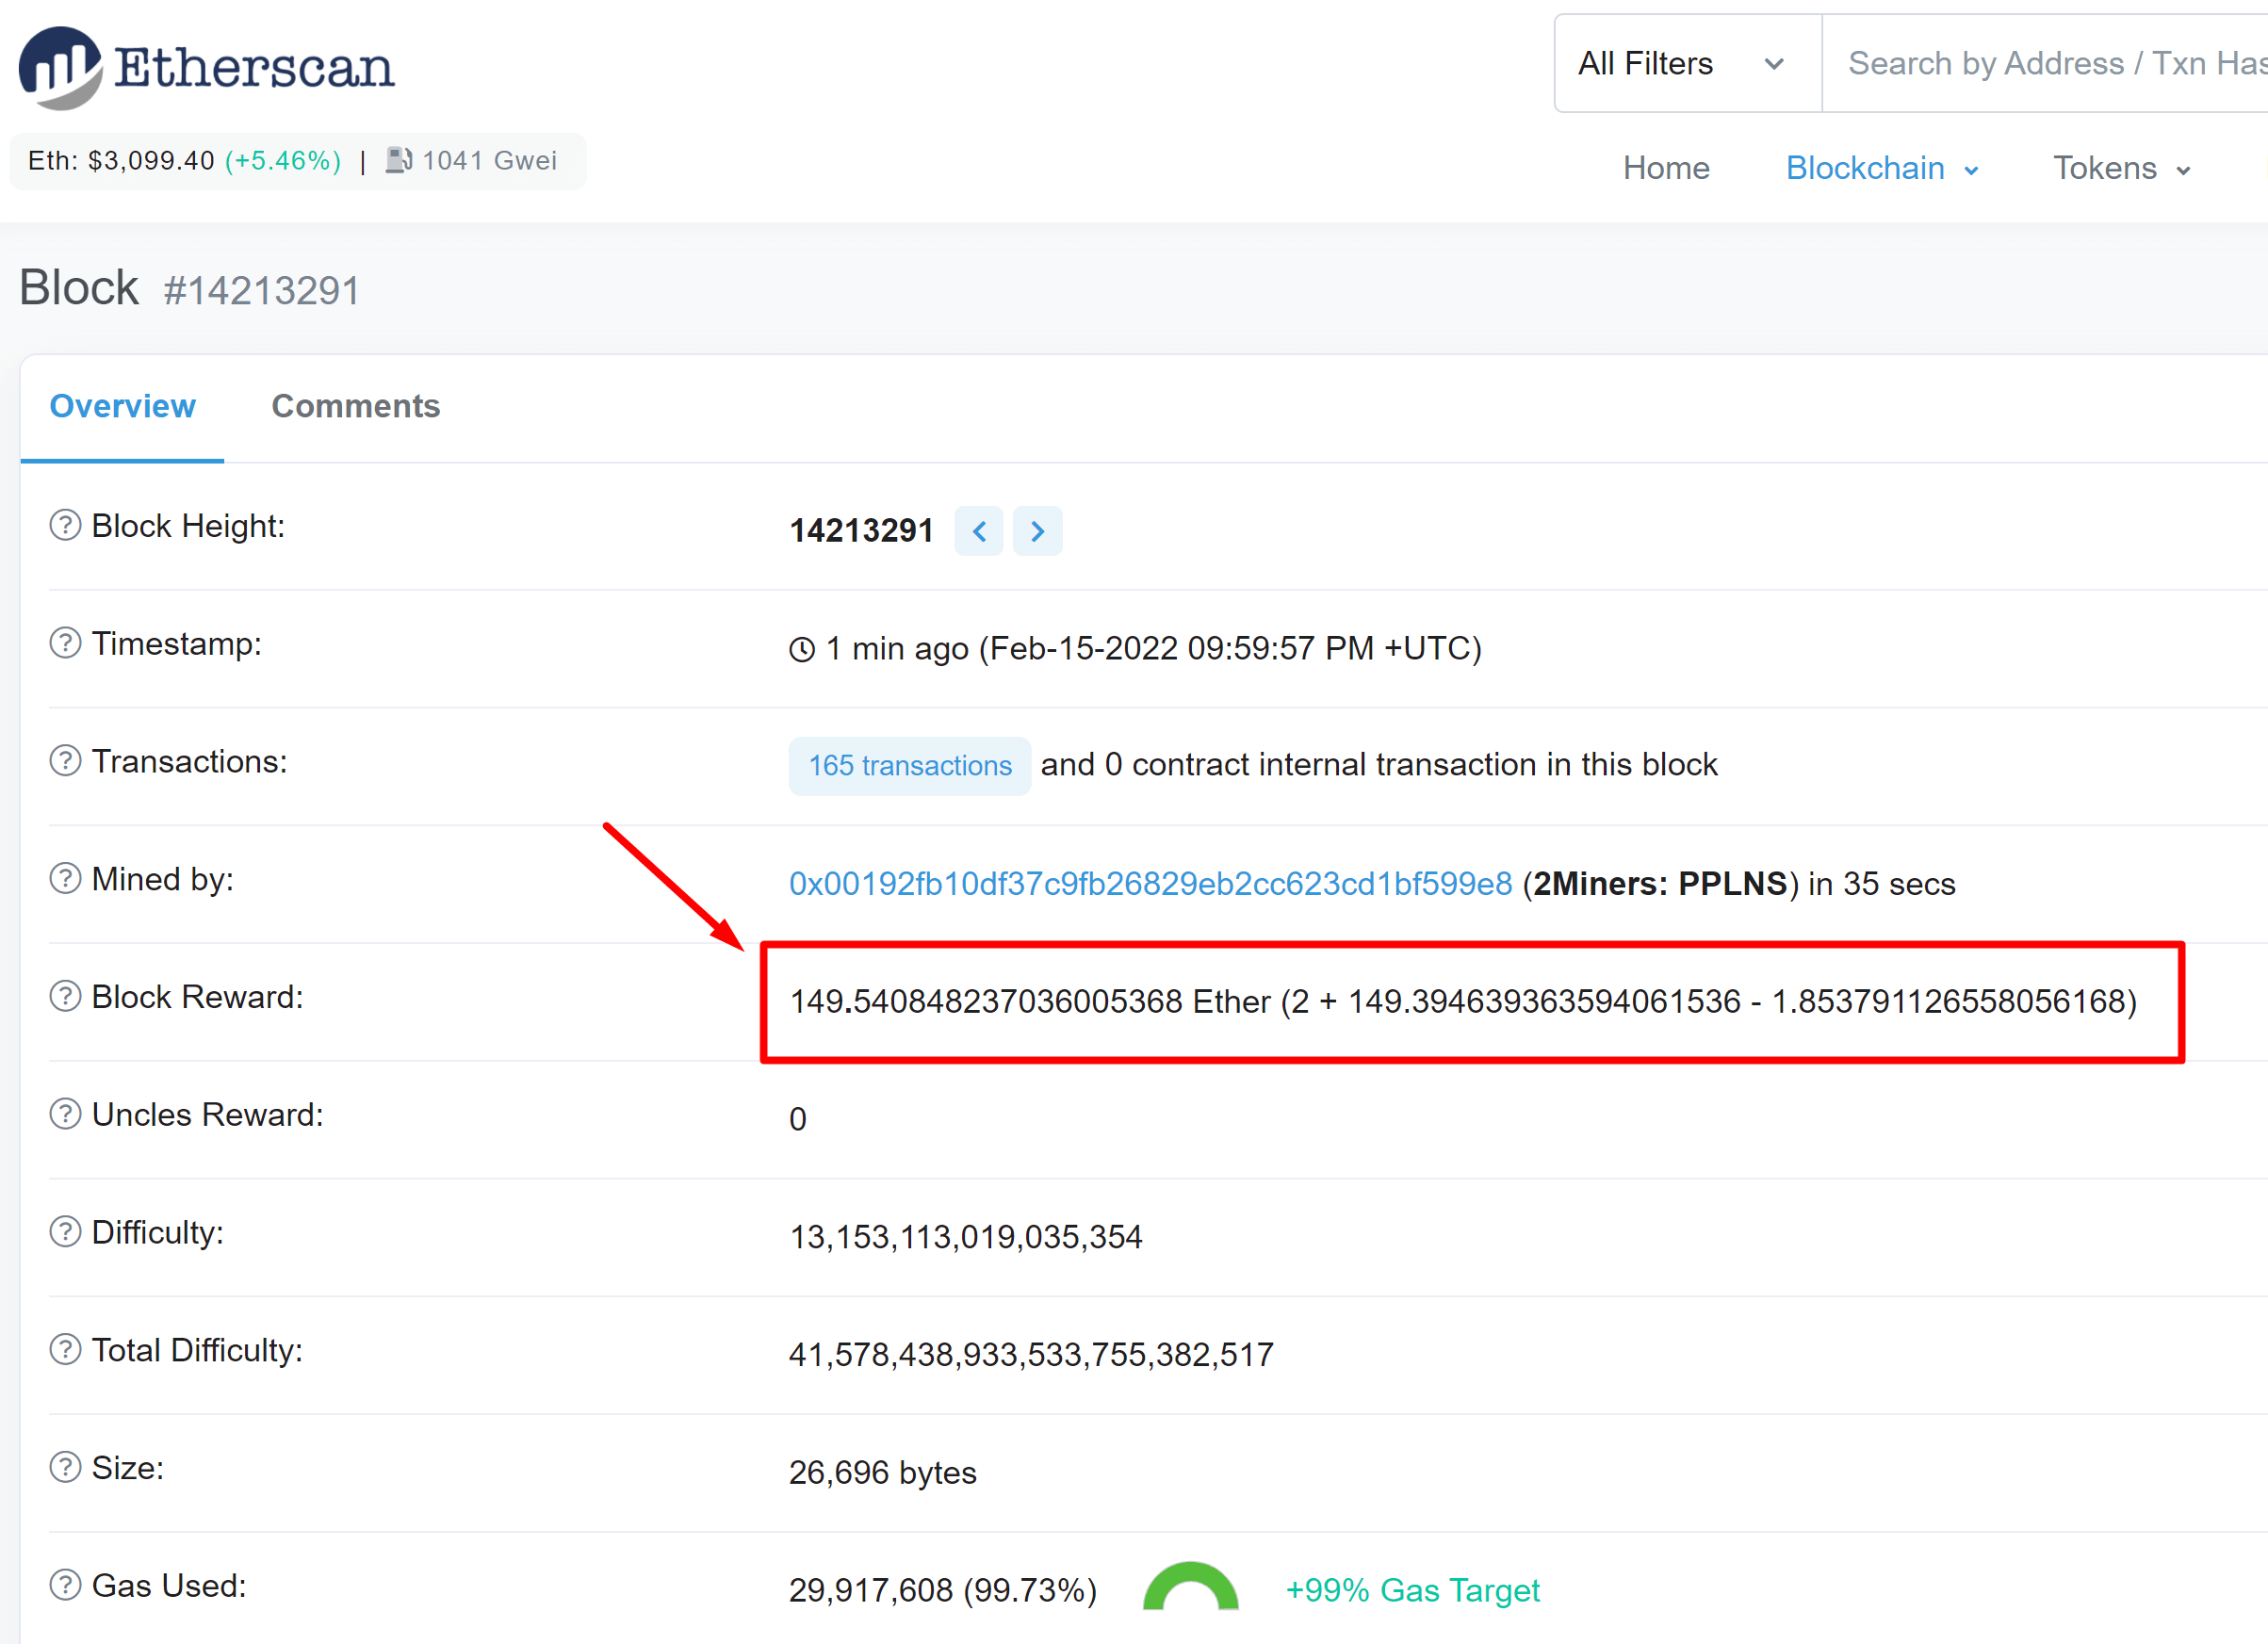
Task: Go to next block arrow
Action: [x=1037, y=531]
